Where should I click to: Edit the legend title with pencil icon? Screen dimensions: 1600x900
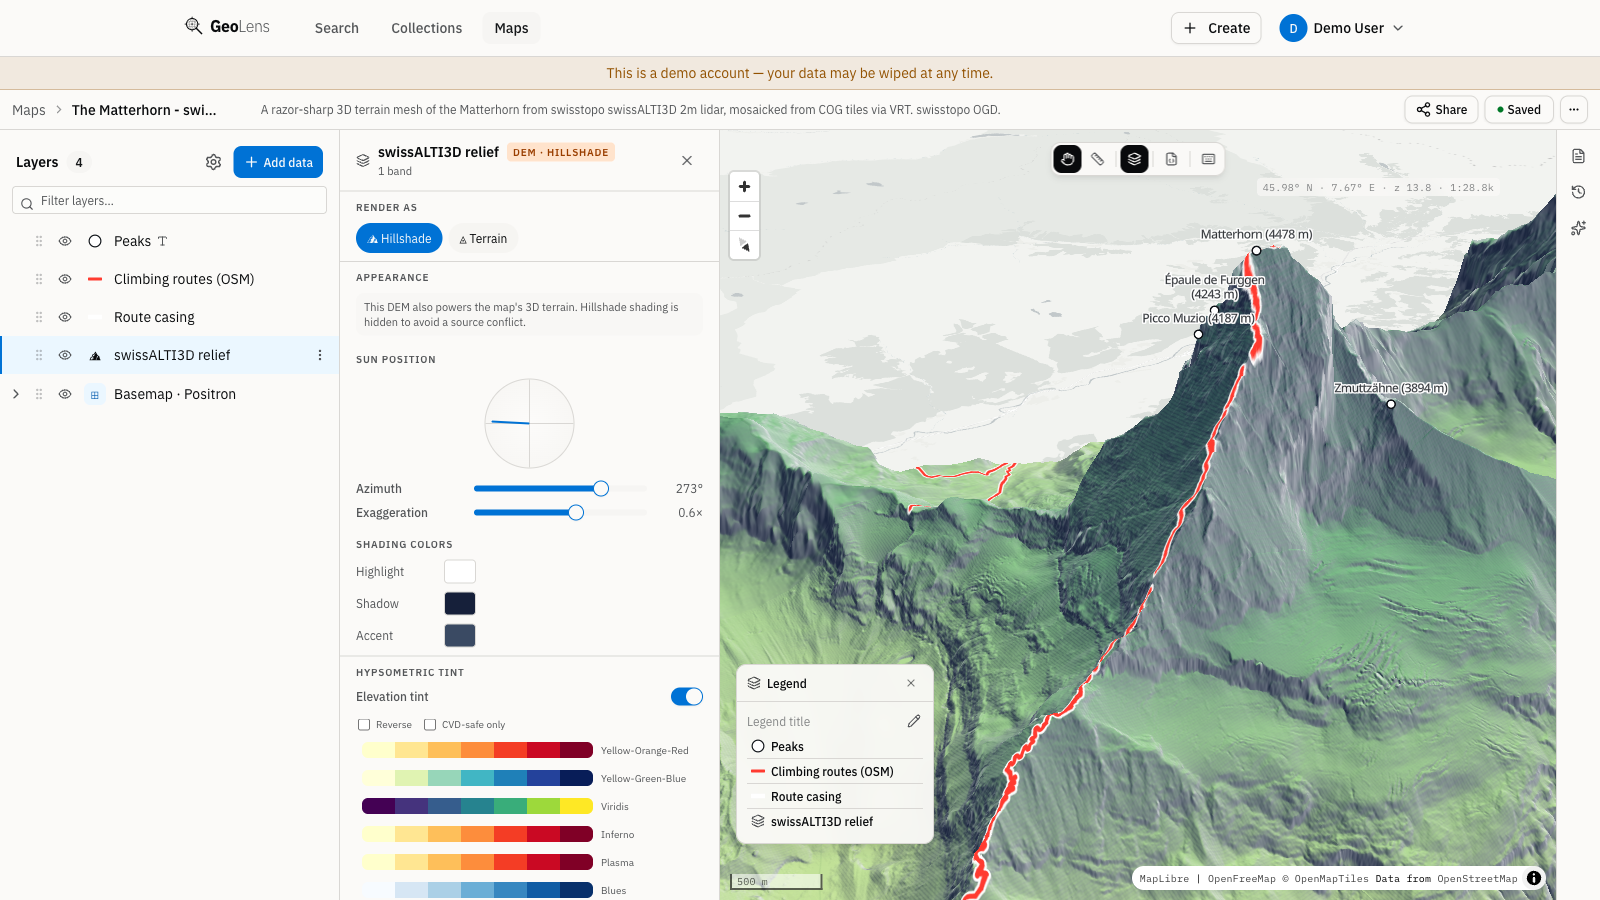point(914,721)
